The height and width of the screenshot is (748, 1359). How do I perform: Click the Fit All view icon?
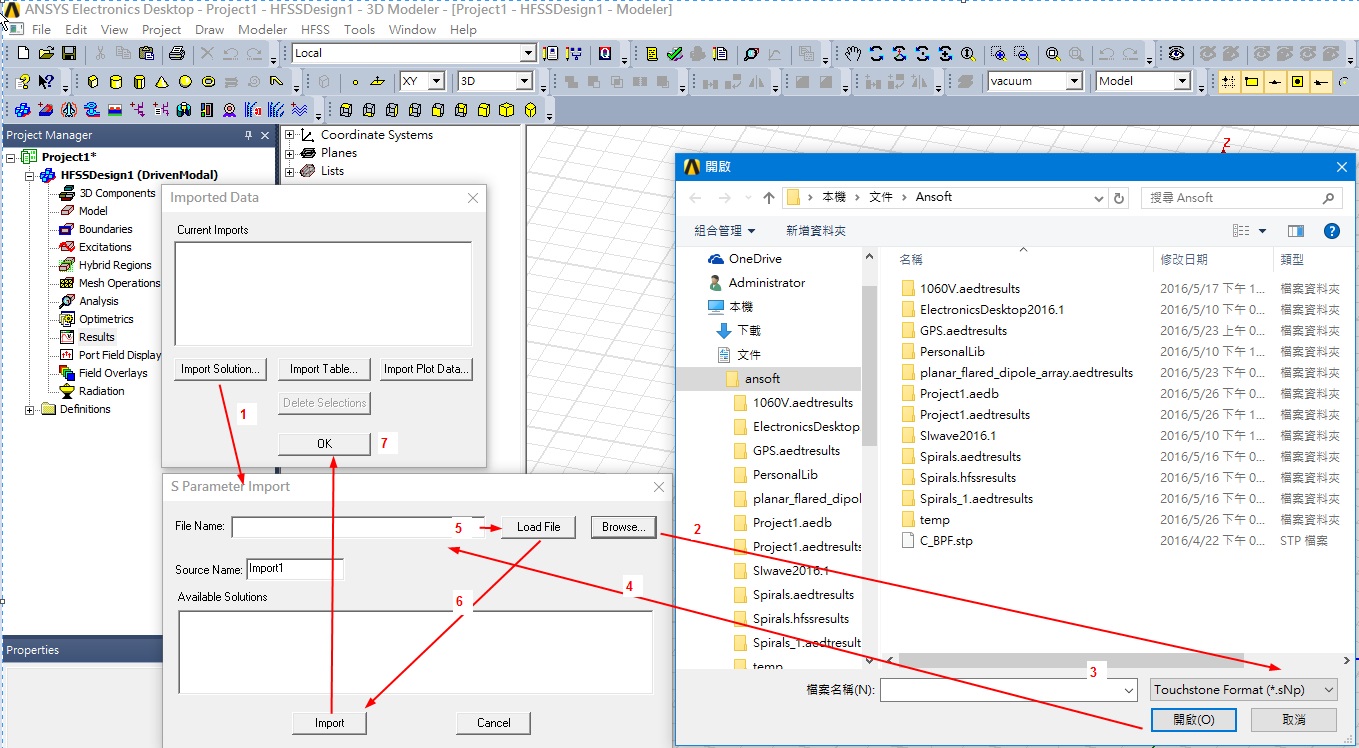click(1053, 53)
